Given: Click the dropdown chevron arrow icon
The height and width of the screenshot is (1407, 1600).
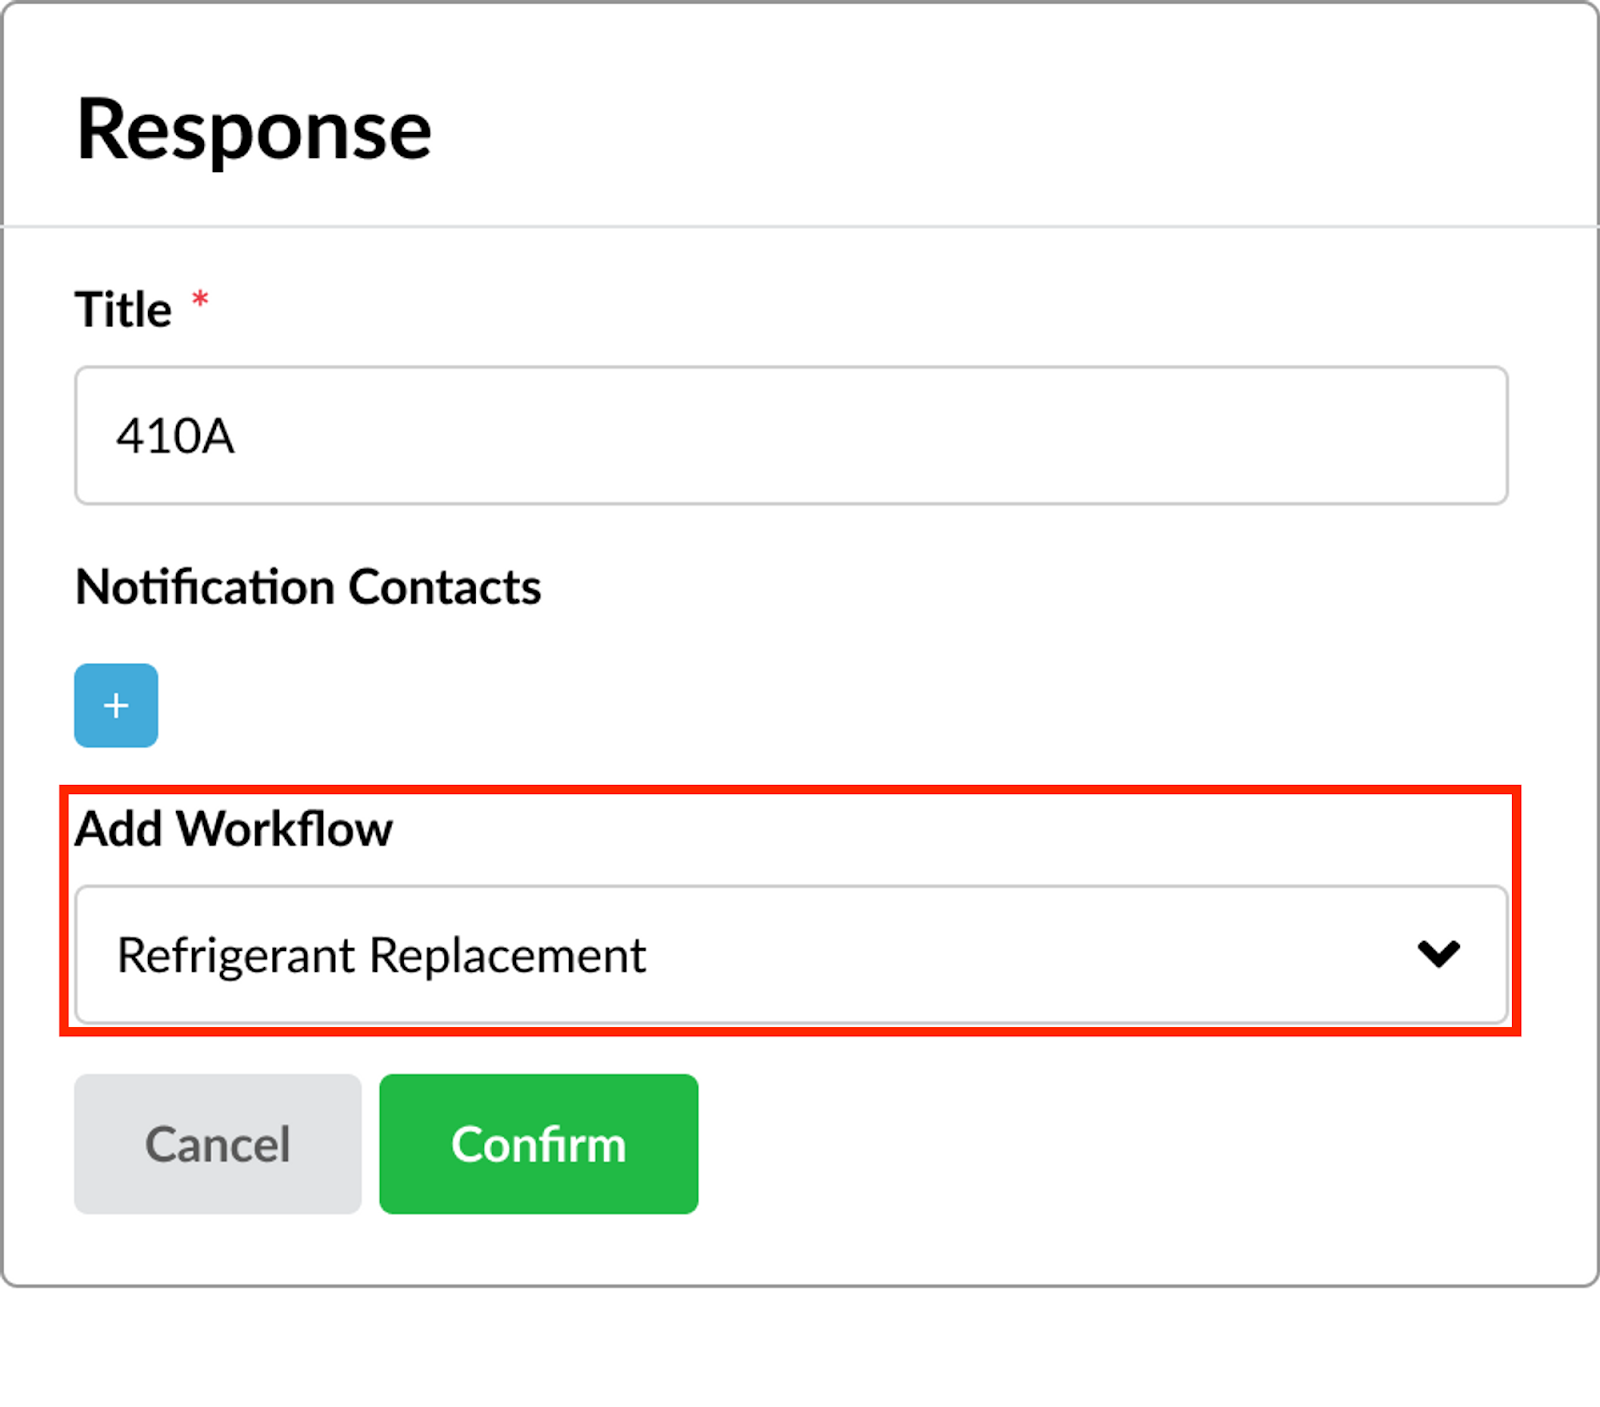Looking at the screenshot, I should pyautogui.click(x=1438, y=954).
